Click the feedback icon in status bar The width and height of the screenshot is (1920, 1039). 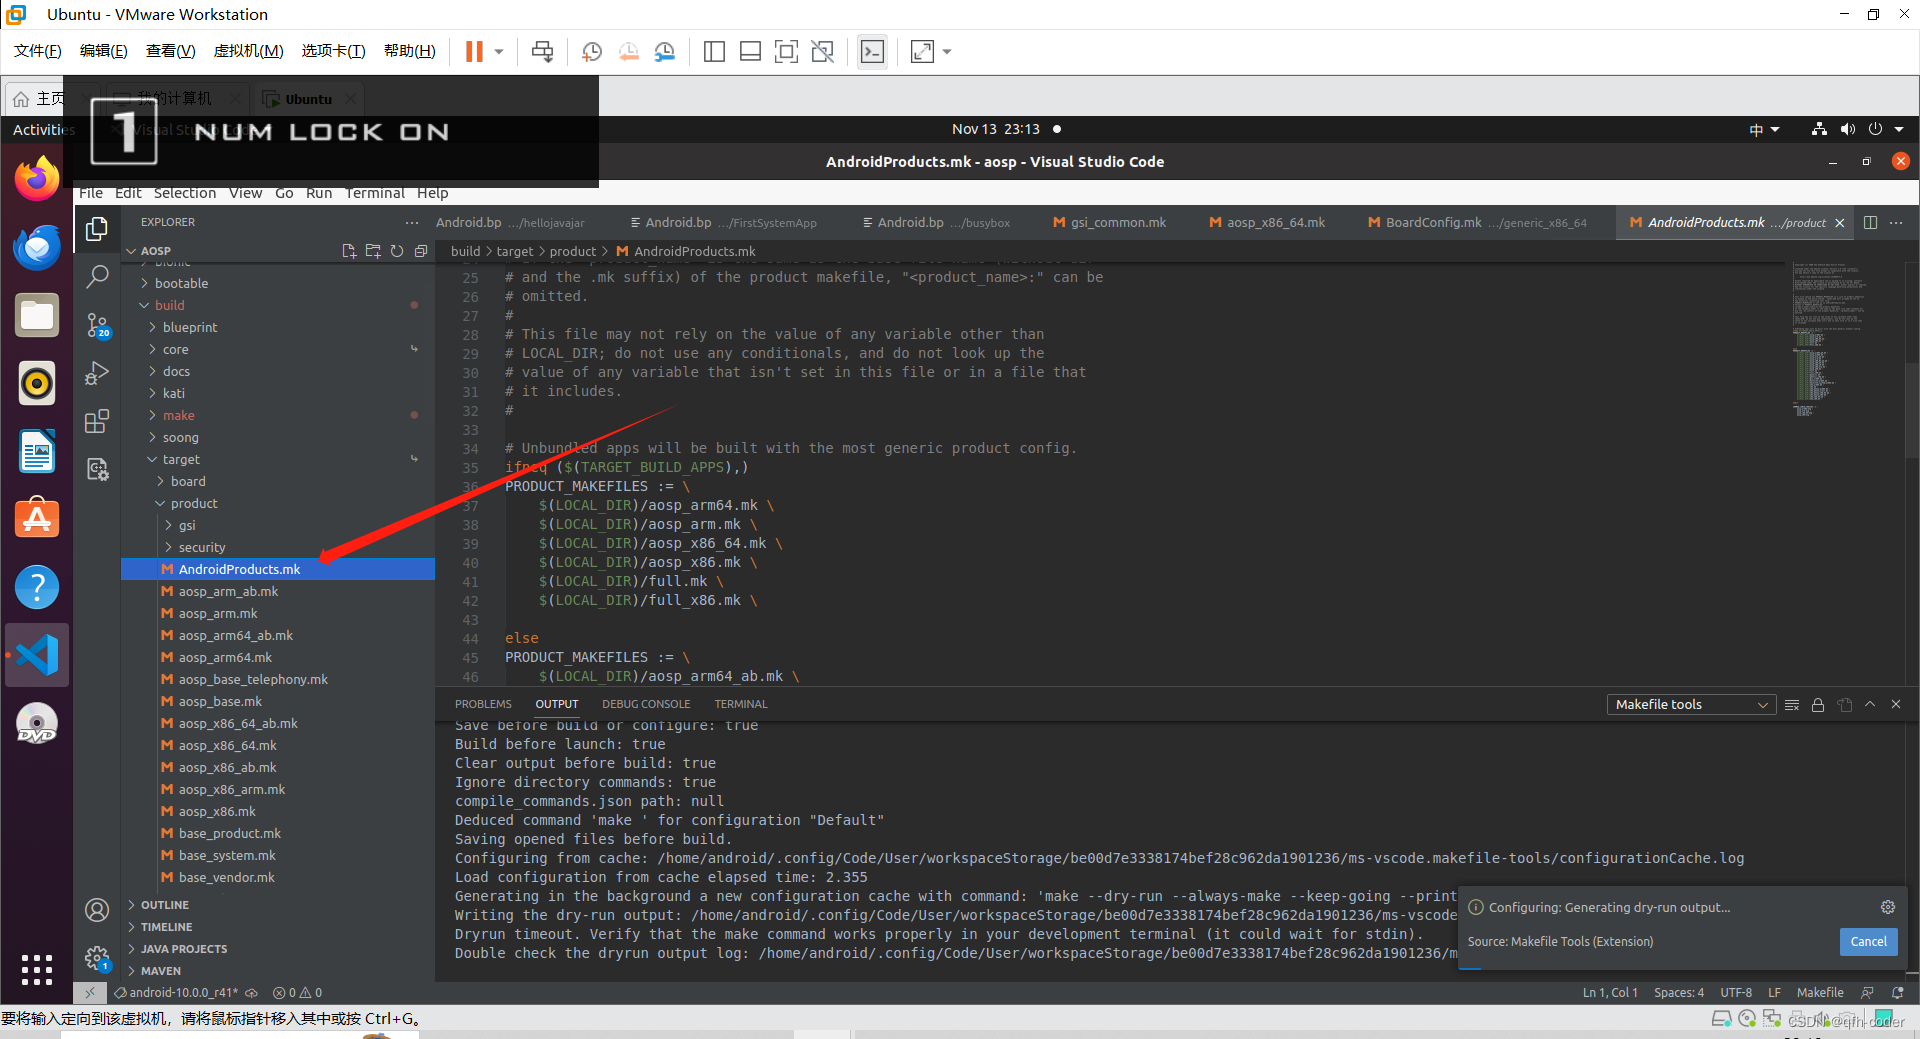(1867, 993)
